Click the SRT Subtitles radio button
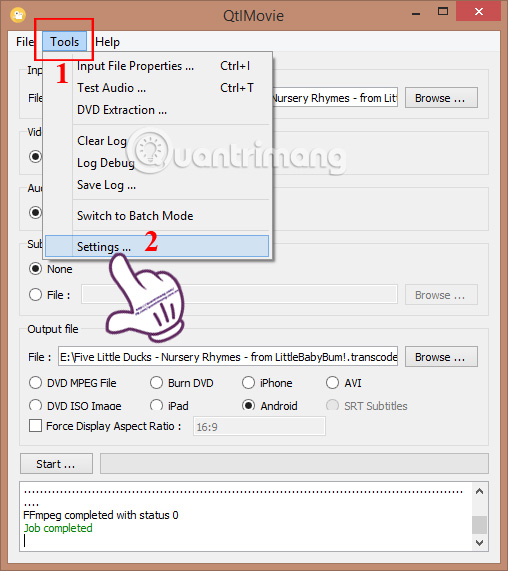This screenshot has width=508, height=571. click(x=332, y=405)
